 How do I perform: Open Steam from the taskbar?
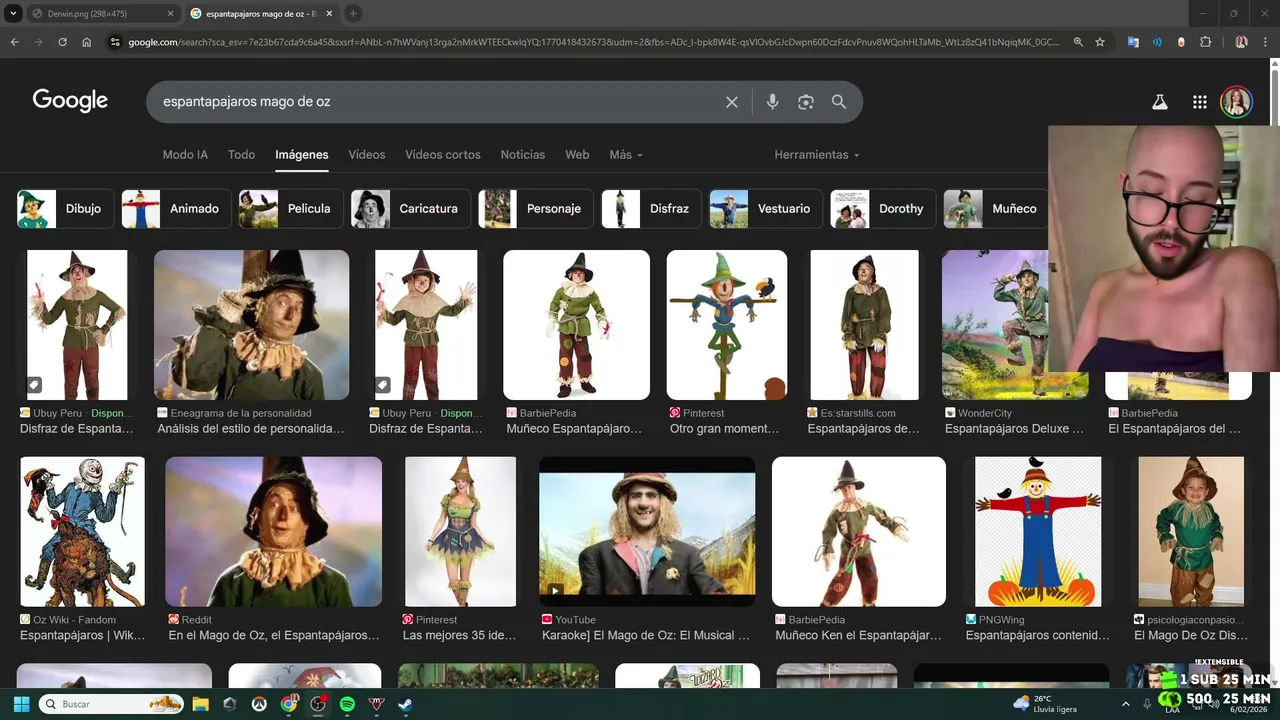[405, 704]
